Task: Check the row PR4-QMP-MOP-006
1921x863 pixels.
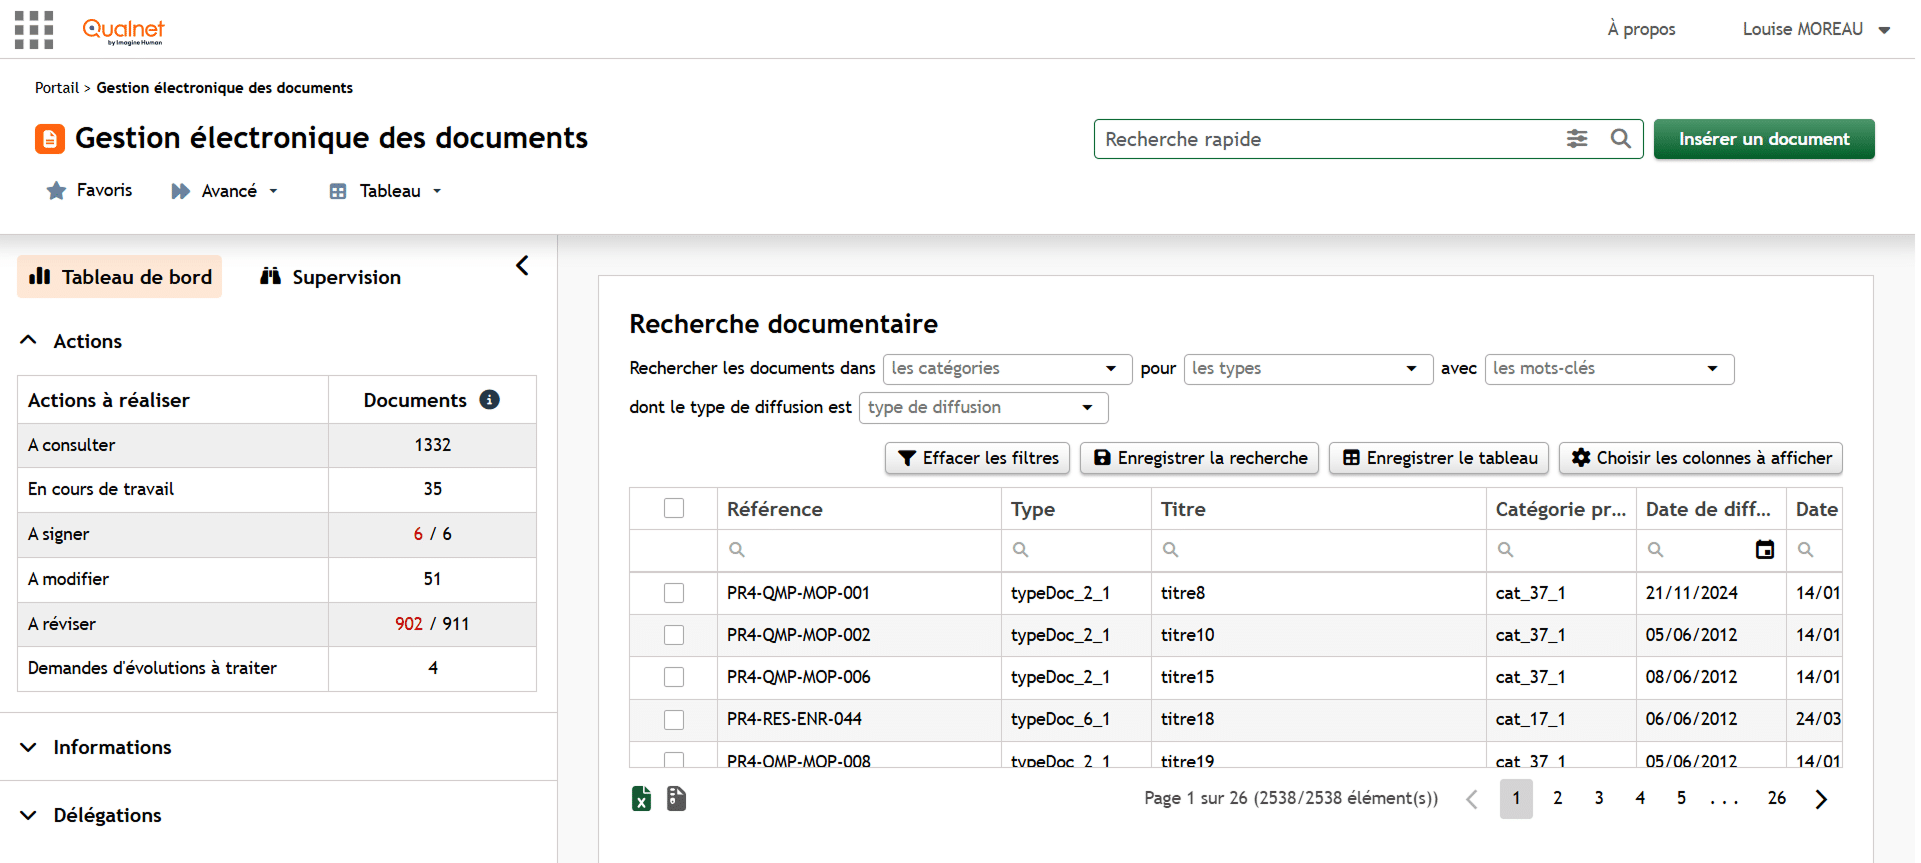Action: [x=674, y=677]
